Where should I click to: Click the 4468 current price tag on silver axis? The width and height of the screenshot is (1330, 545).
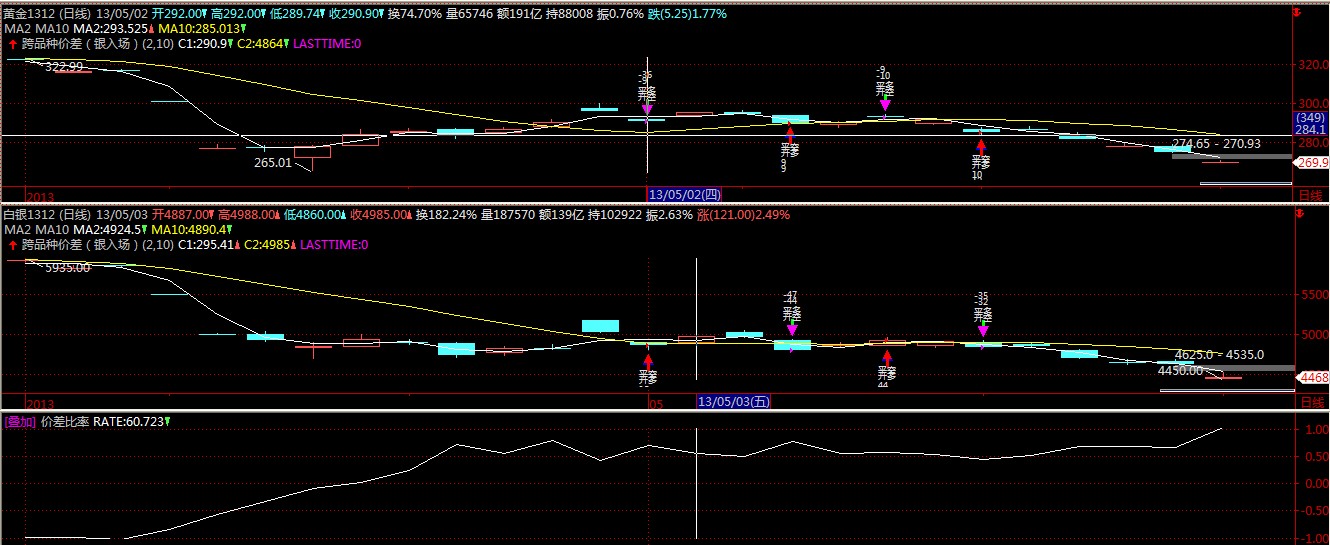coord(1311,377)
